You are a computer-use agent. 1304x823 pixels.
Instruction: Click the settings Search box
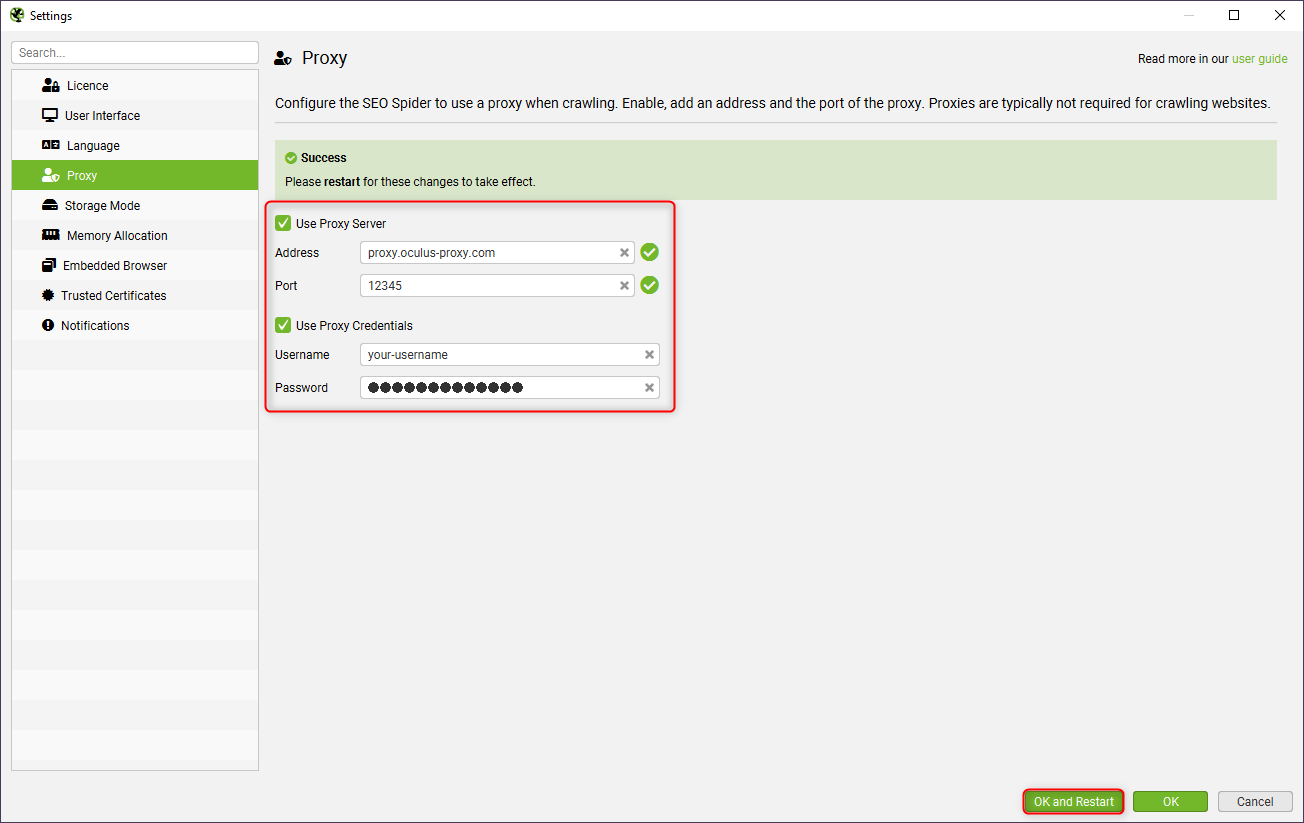[135, 53]
